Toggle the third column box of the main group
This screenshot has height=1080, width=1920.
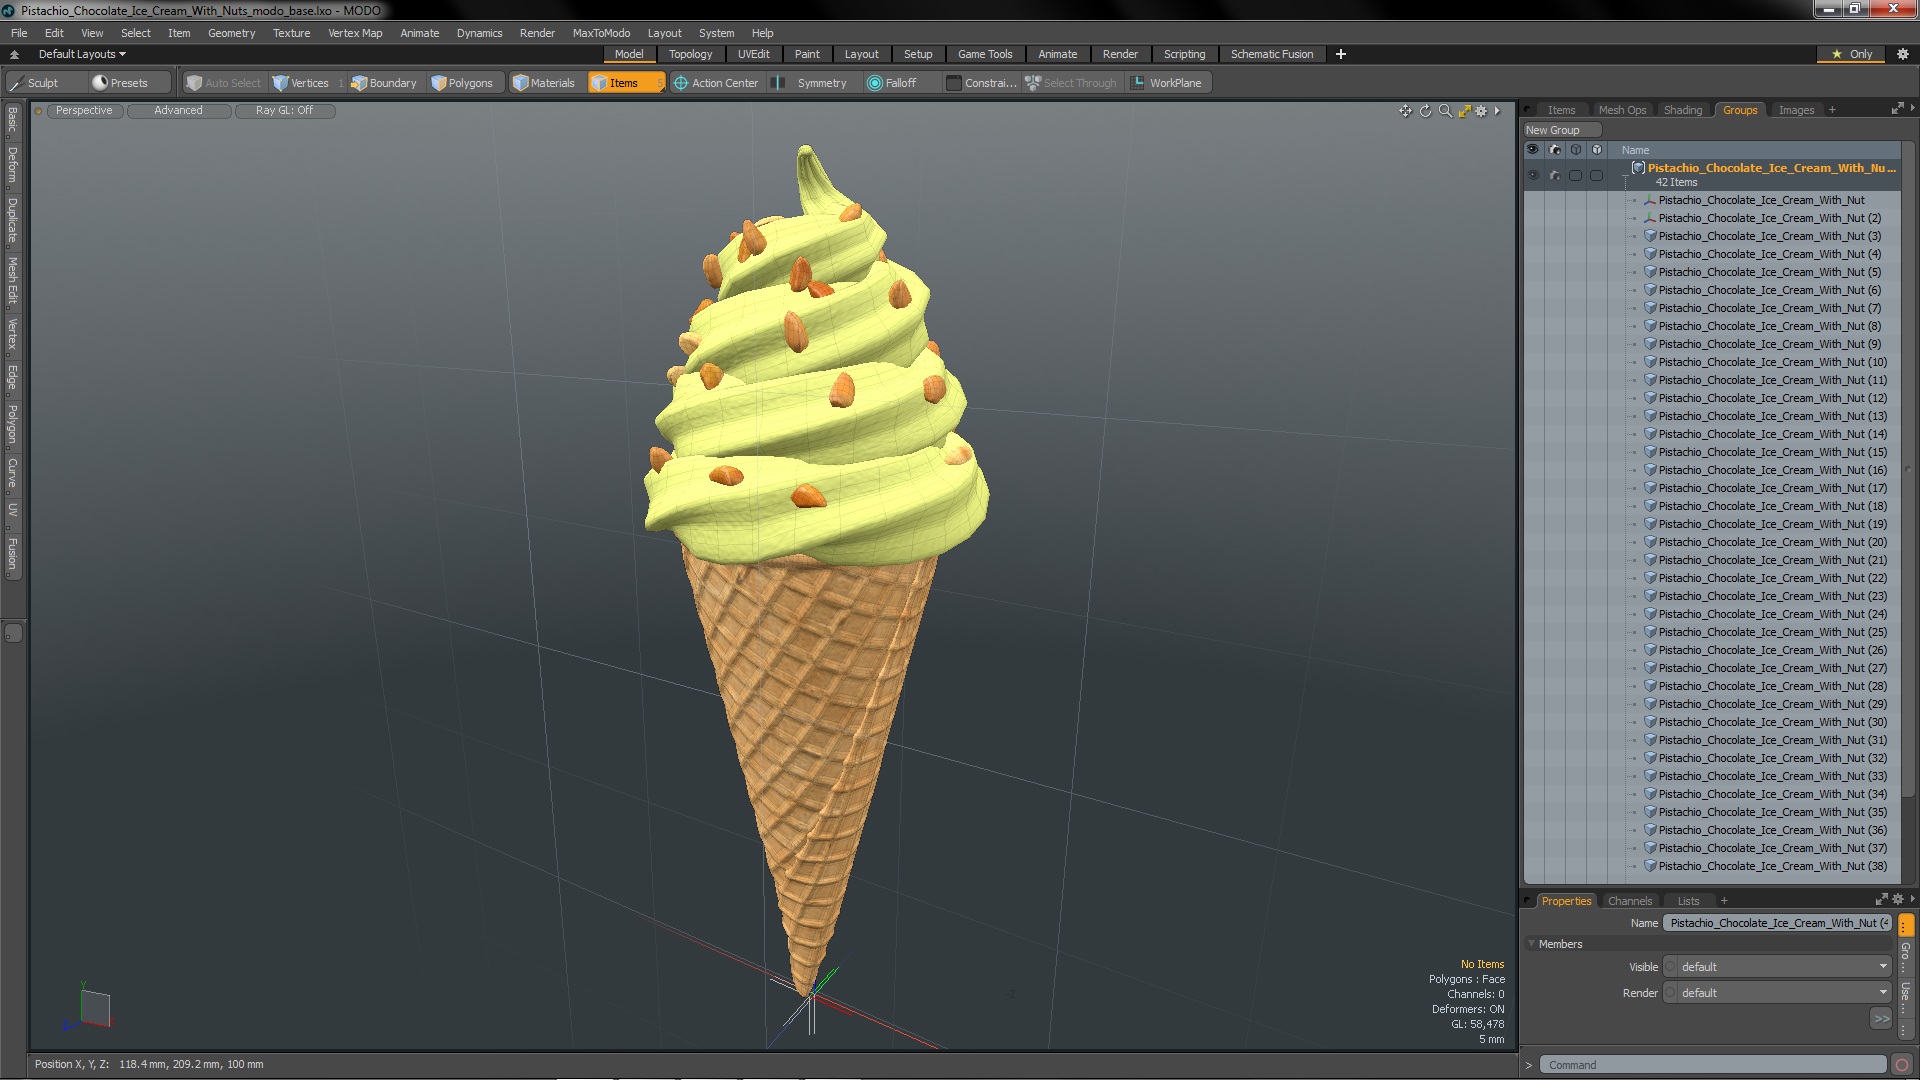coord(1575,175)
